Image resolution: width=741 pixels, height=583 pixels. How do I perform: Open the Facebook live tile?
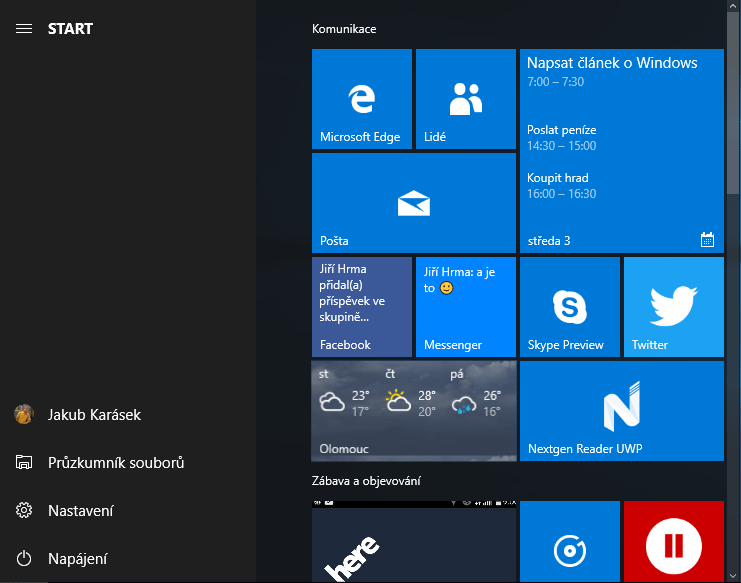tap(361, 306)
